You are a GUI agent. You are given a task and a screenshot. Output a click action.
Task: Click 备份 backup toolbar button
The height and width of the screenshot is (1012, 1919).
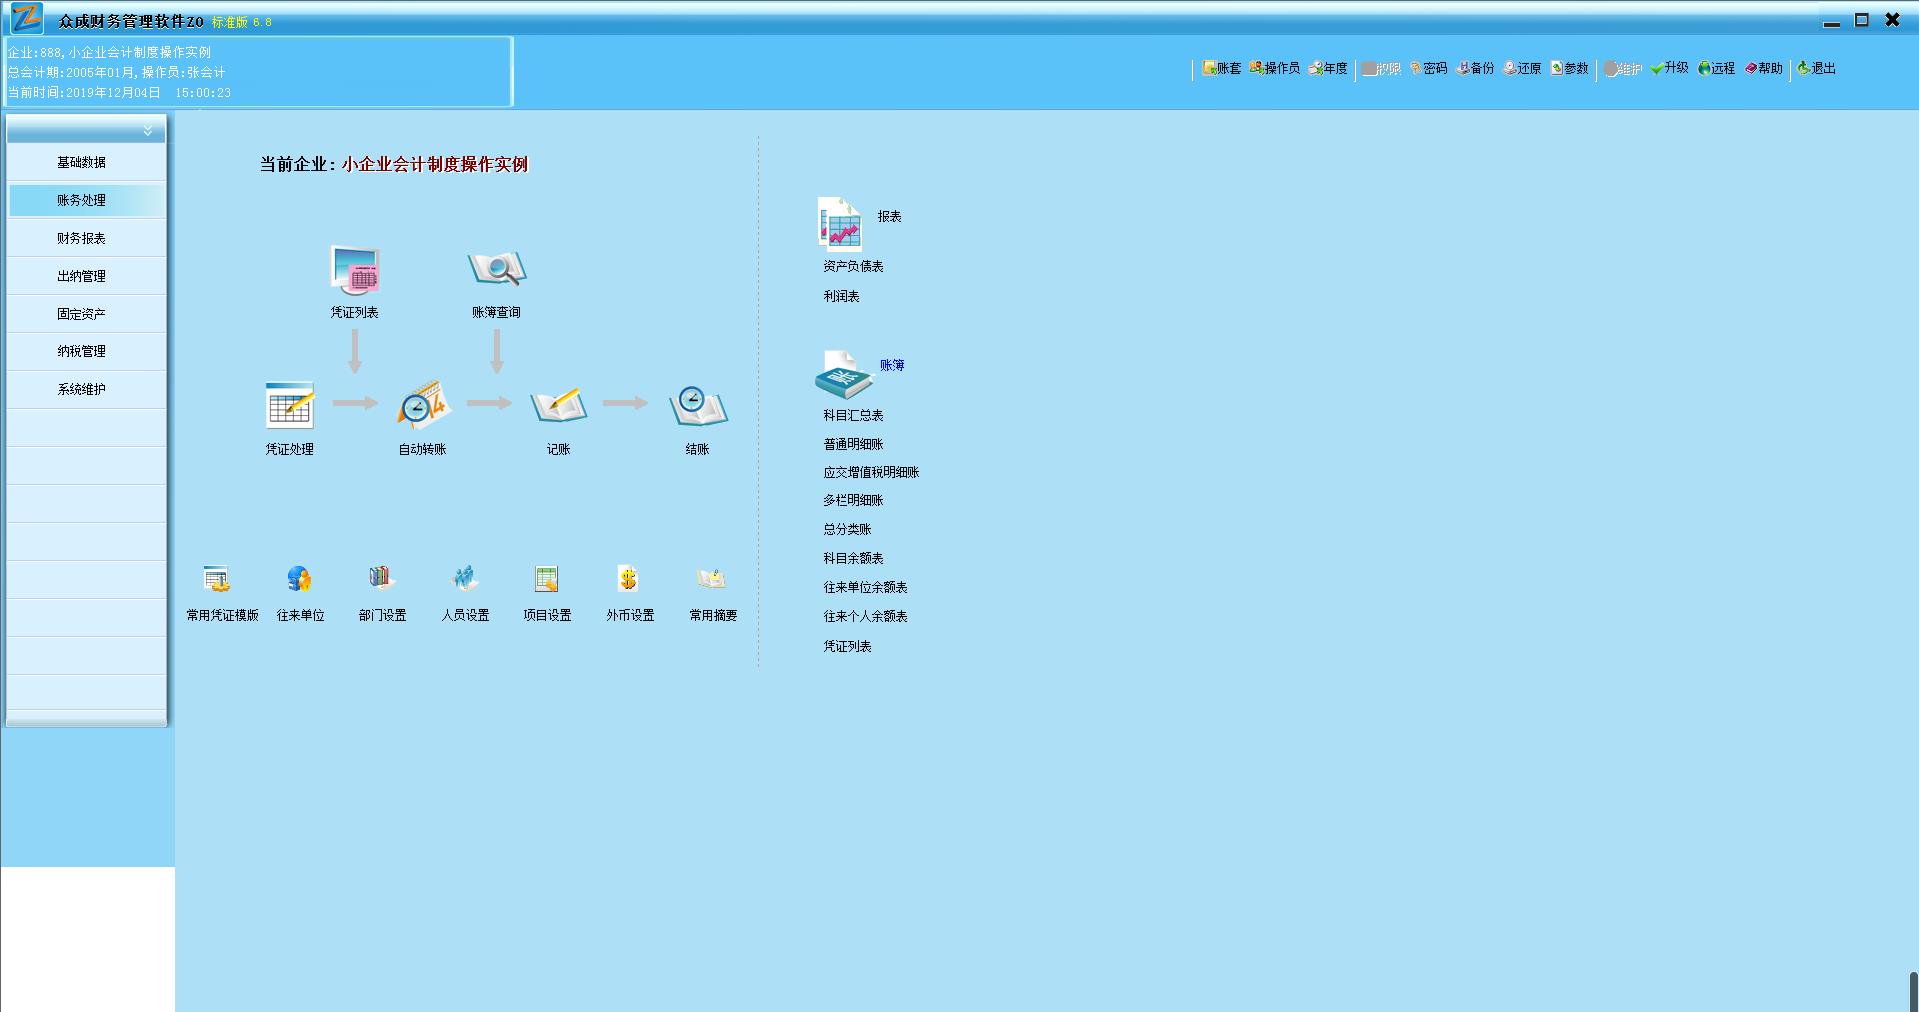point(1476,68)
